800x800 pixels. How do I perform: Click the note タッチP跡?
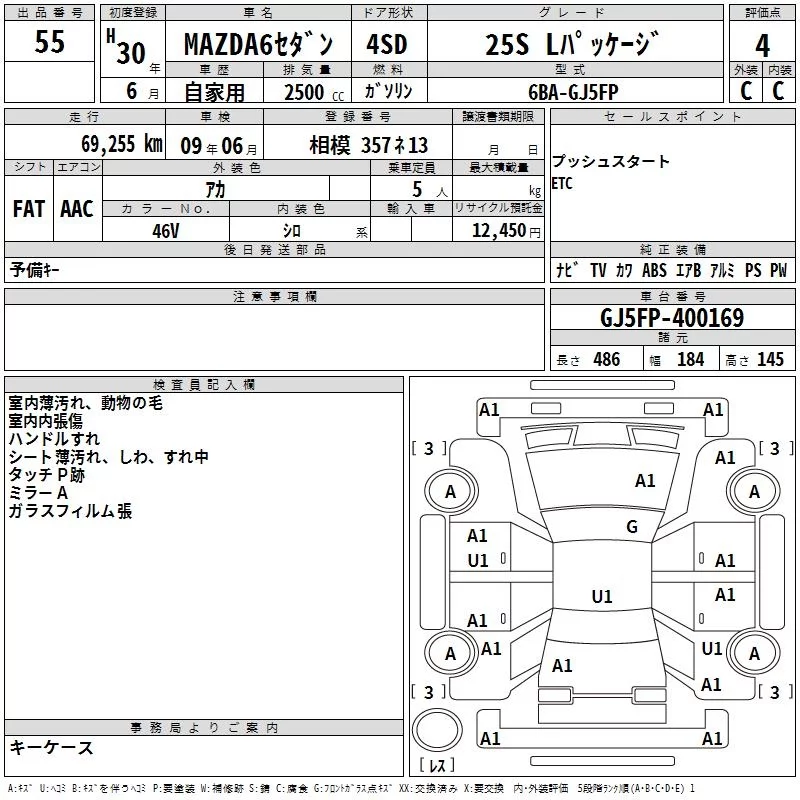point(46,475)
